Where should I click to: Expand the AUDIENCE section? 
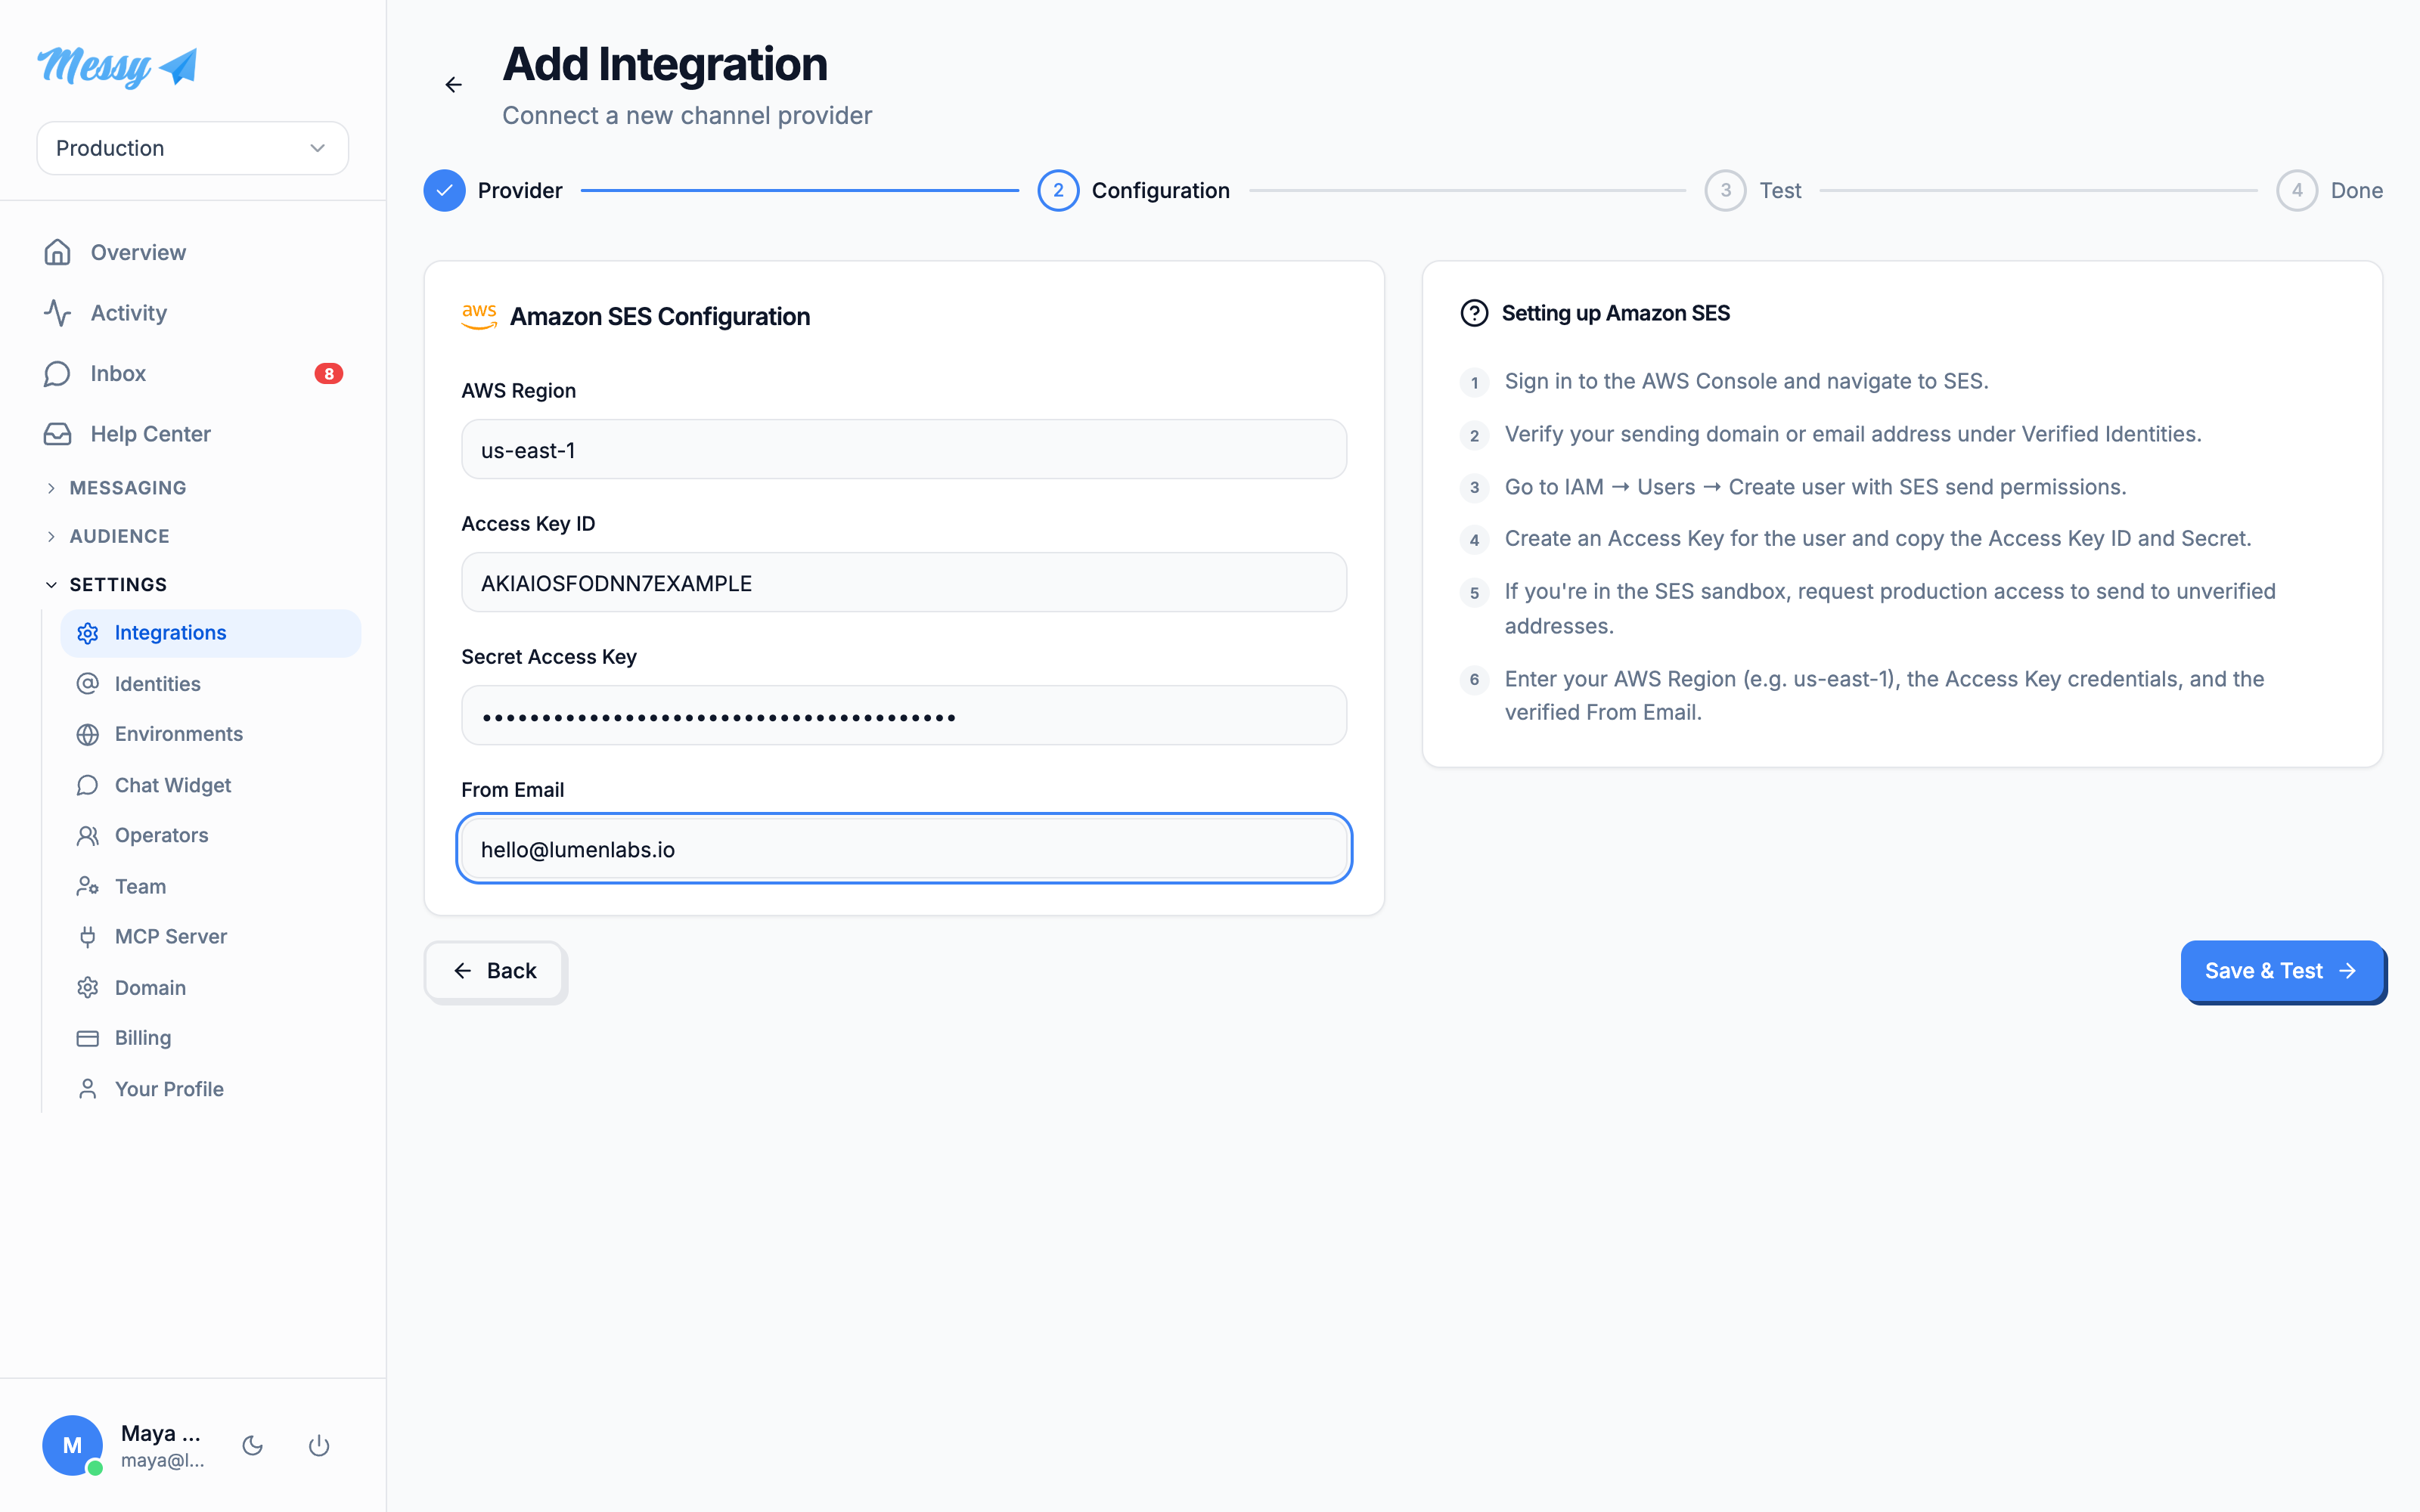tap(108, 536)
